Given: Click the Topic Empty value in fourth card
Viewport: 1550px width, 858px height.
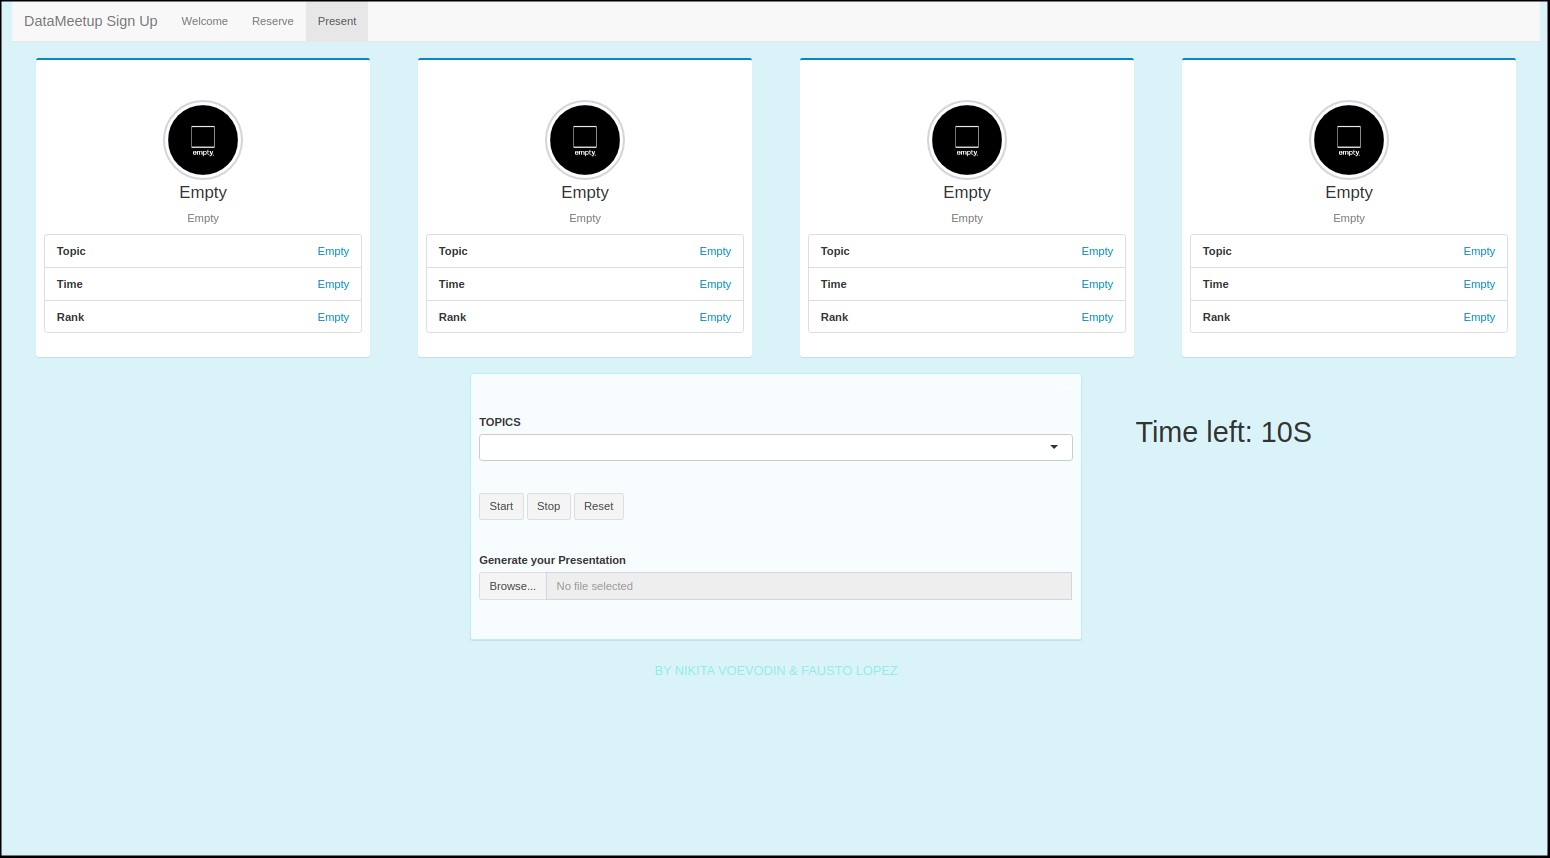Looking at the screenshot, I should coord(1478,251).
